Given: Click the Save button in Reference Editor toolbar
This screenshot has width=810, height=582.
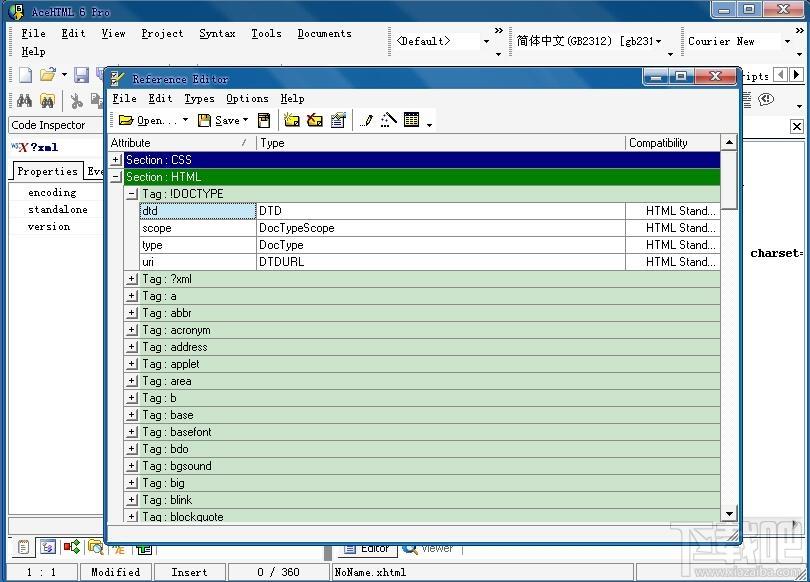Looking at the screenshot, I should tap(220, 120).
